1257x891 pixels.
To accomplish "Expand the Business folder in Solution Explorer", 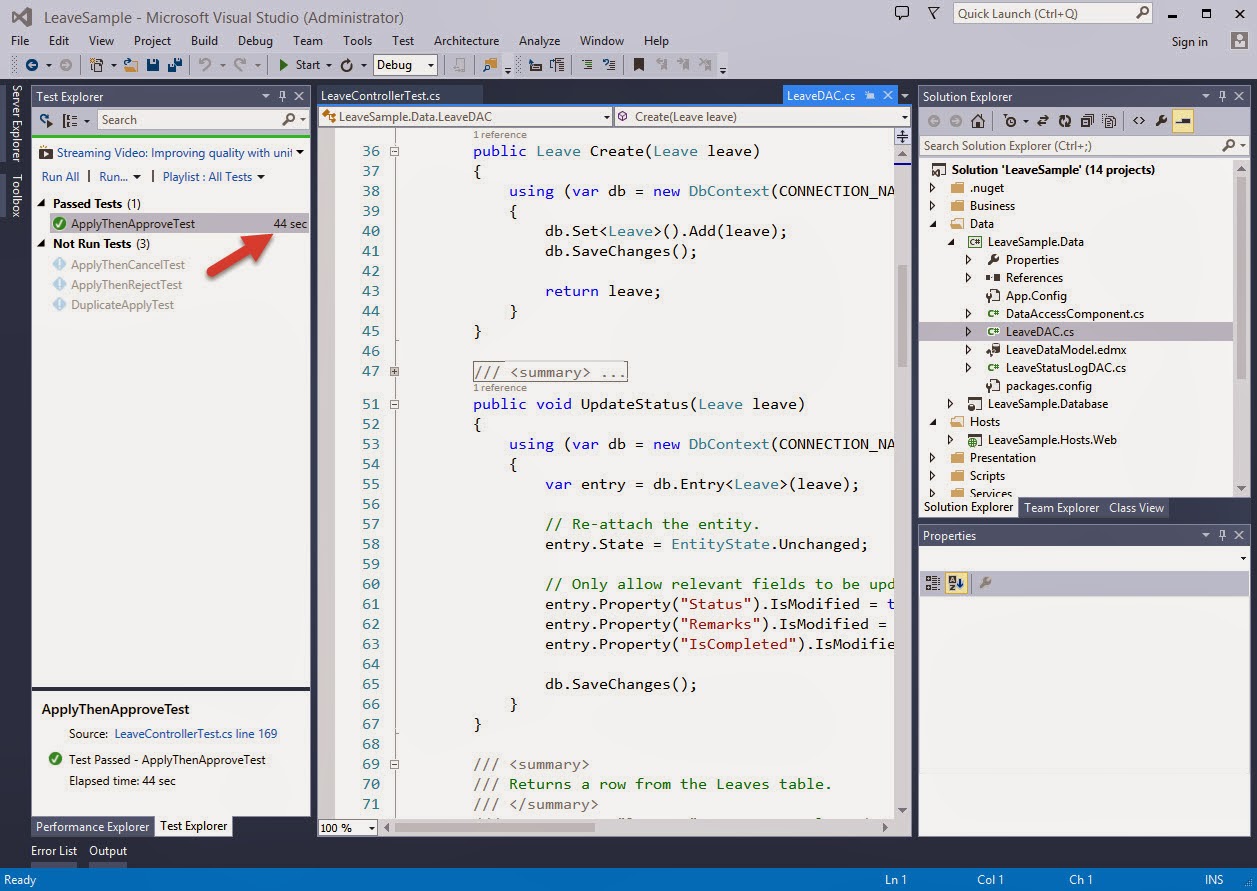I will pos(933,206).
